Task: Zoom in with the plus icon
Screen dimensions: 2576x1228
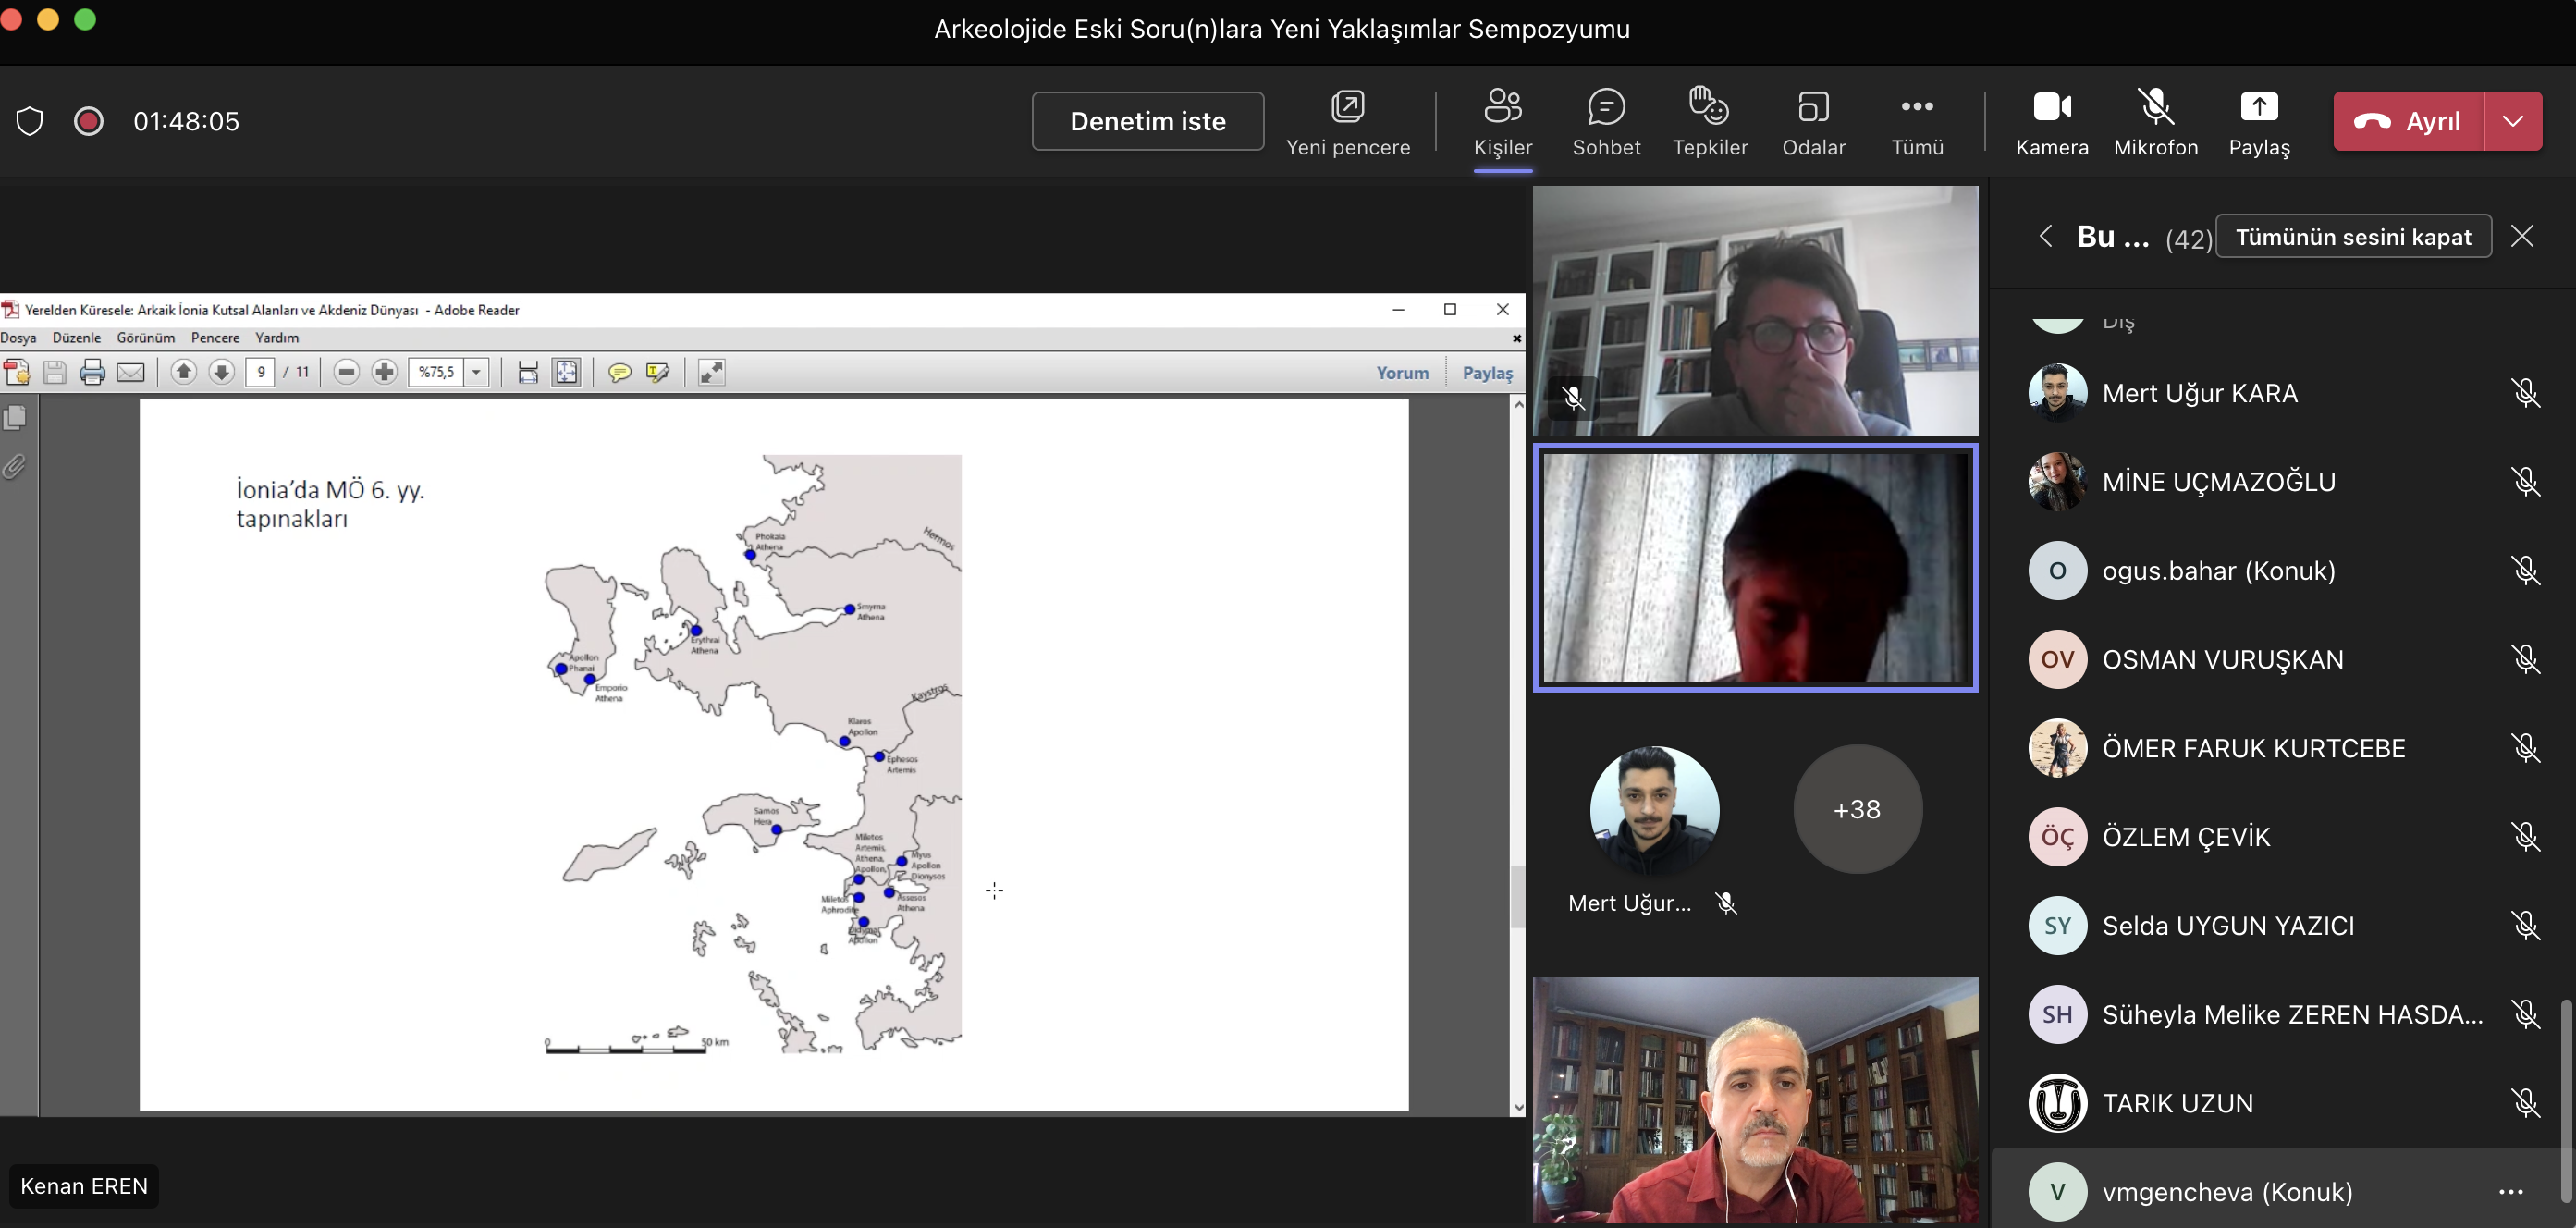Action: pos(384,372)
